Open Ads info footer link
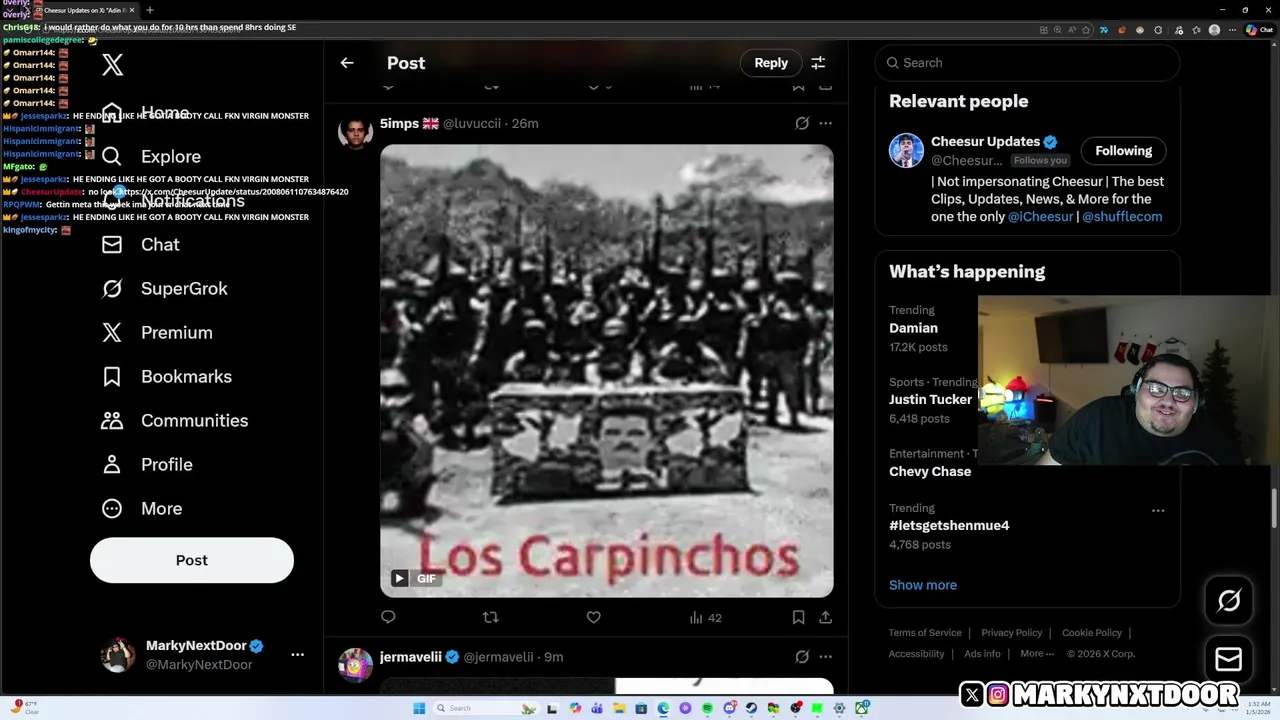 [982, 654]
